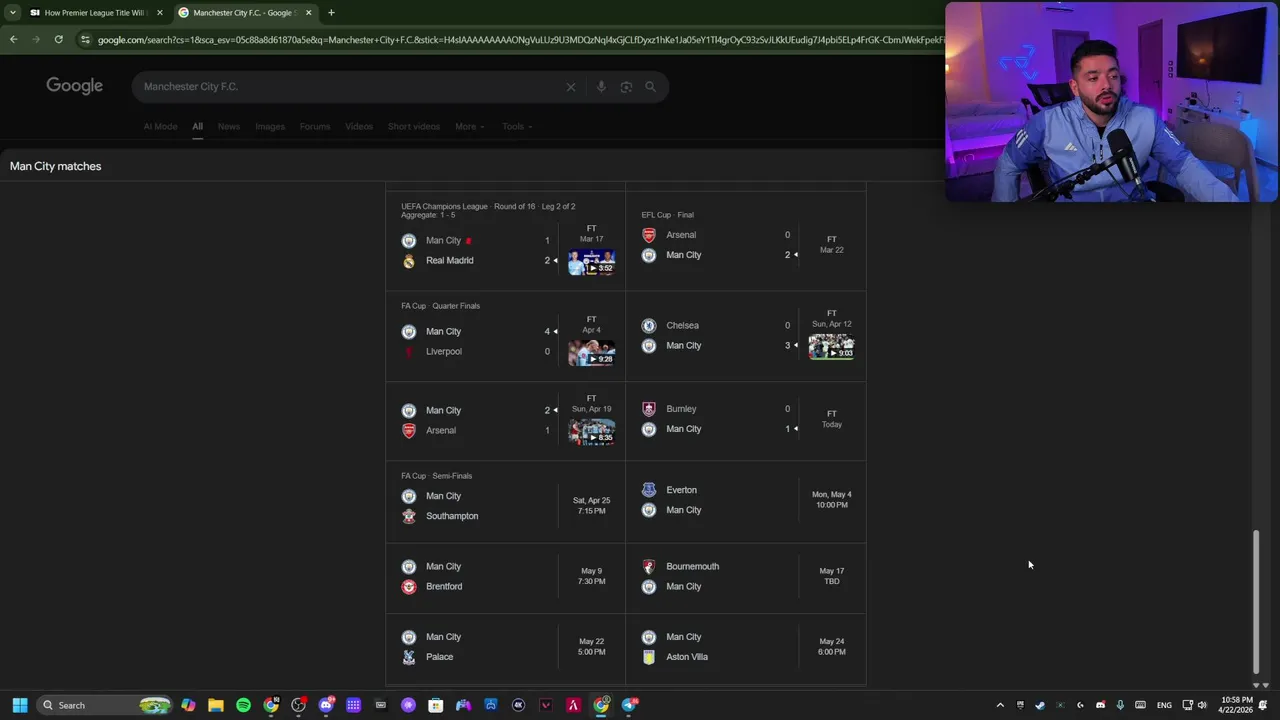1280x720 pixels.
Task: Expand the More dropdown
Action: pyautogui.click(x=469, y=126)
